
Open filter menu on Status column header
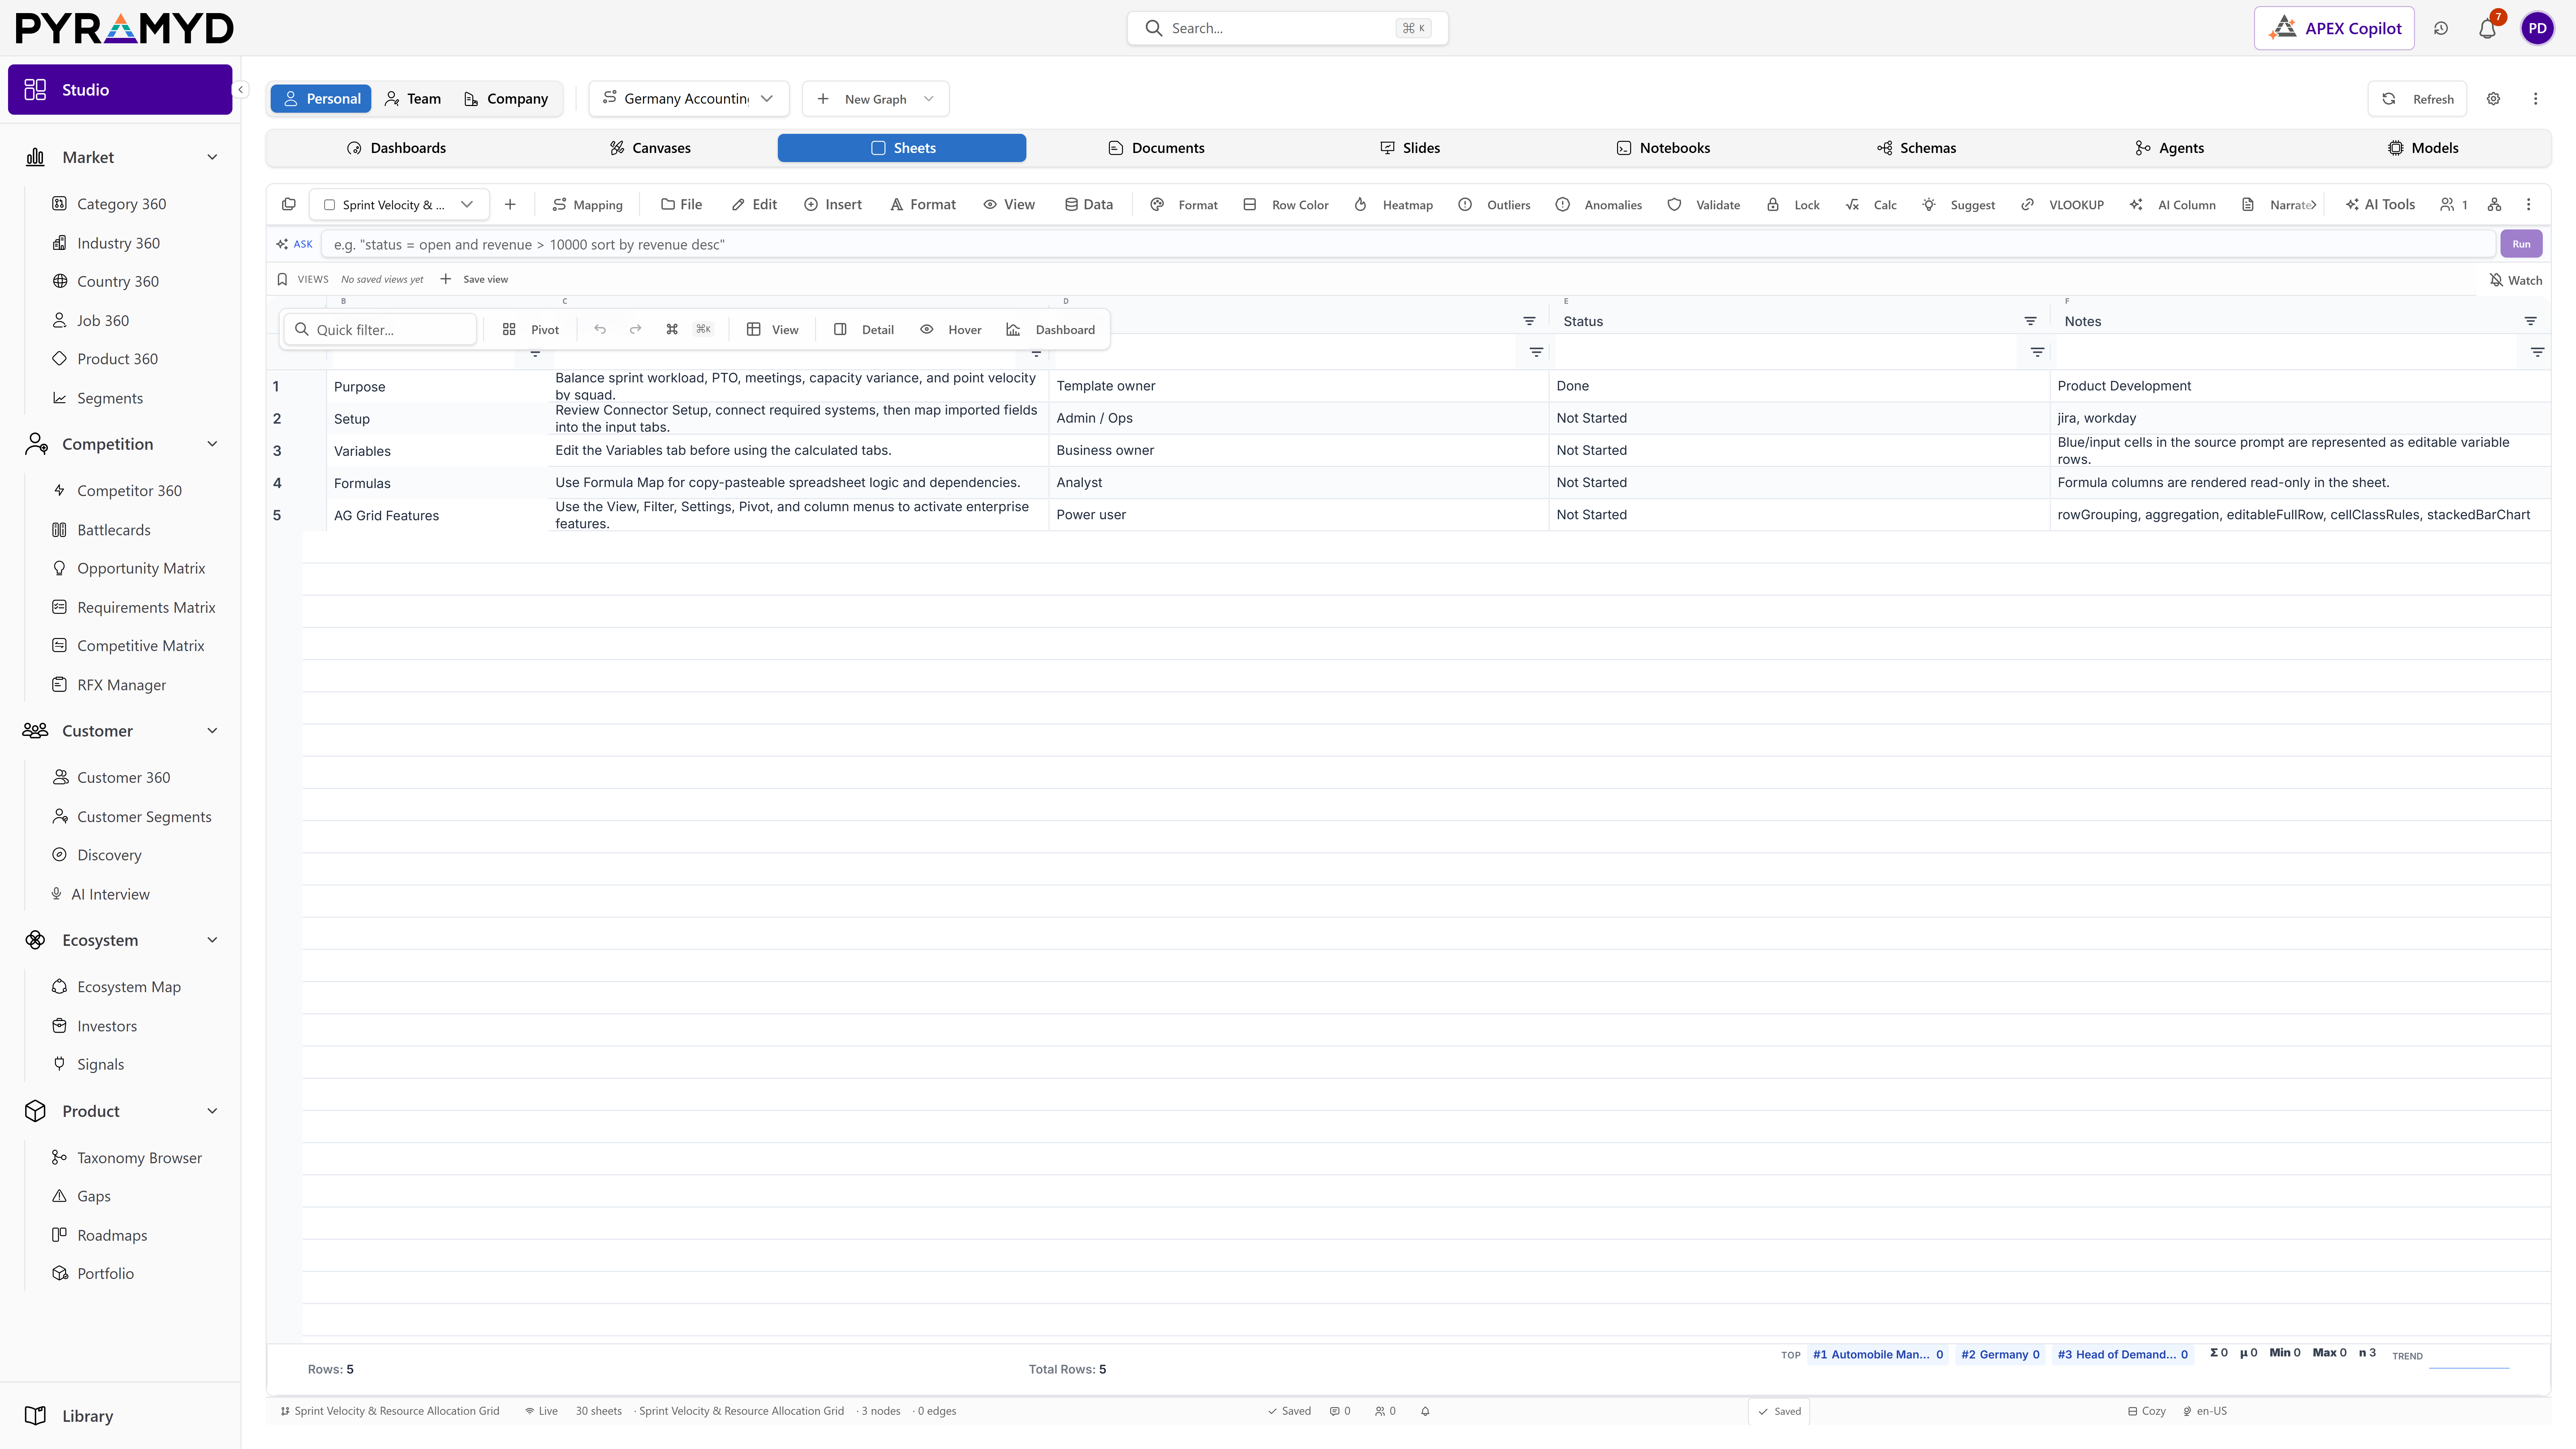[2030, 321]
